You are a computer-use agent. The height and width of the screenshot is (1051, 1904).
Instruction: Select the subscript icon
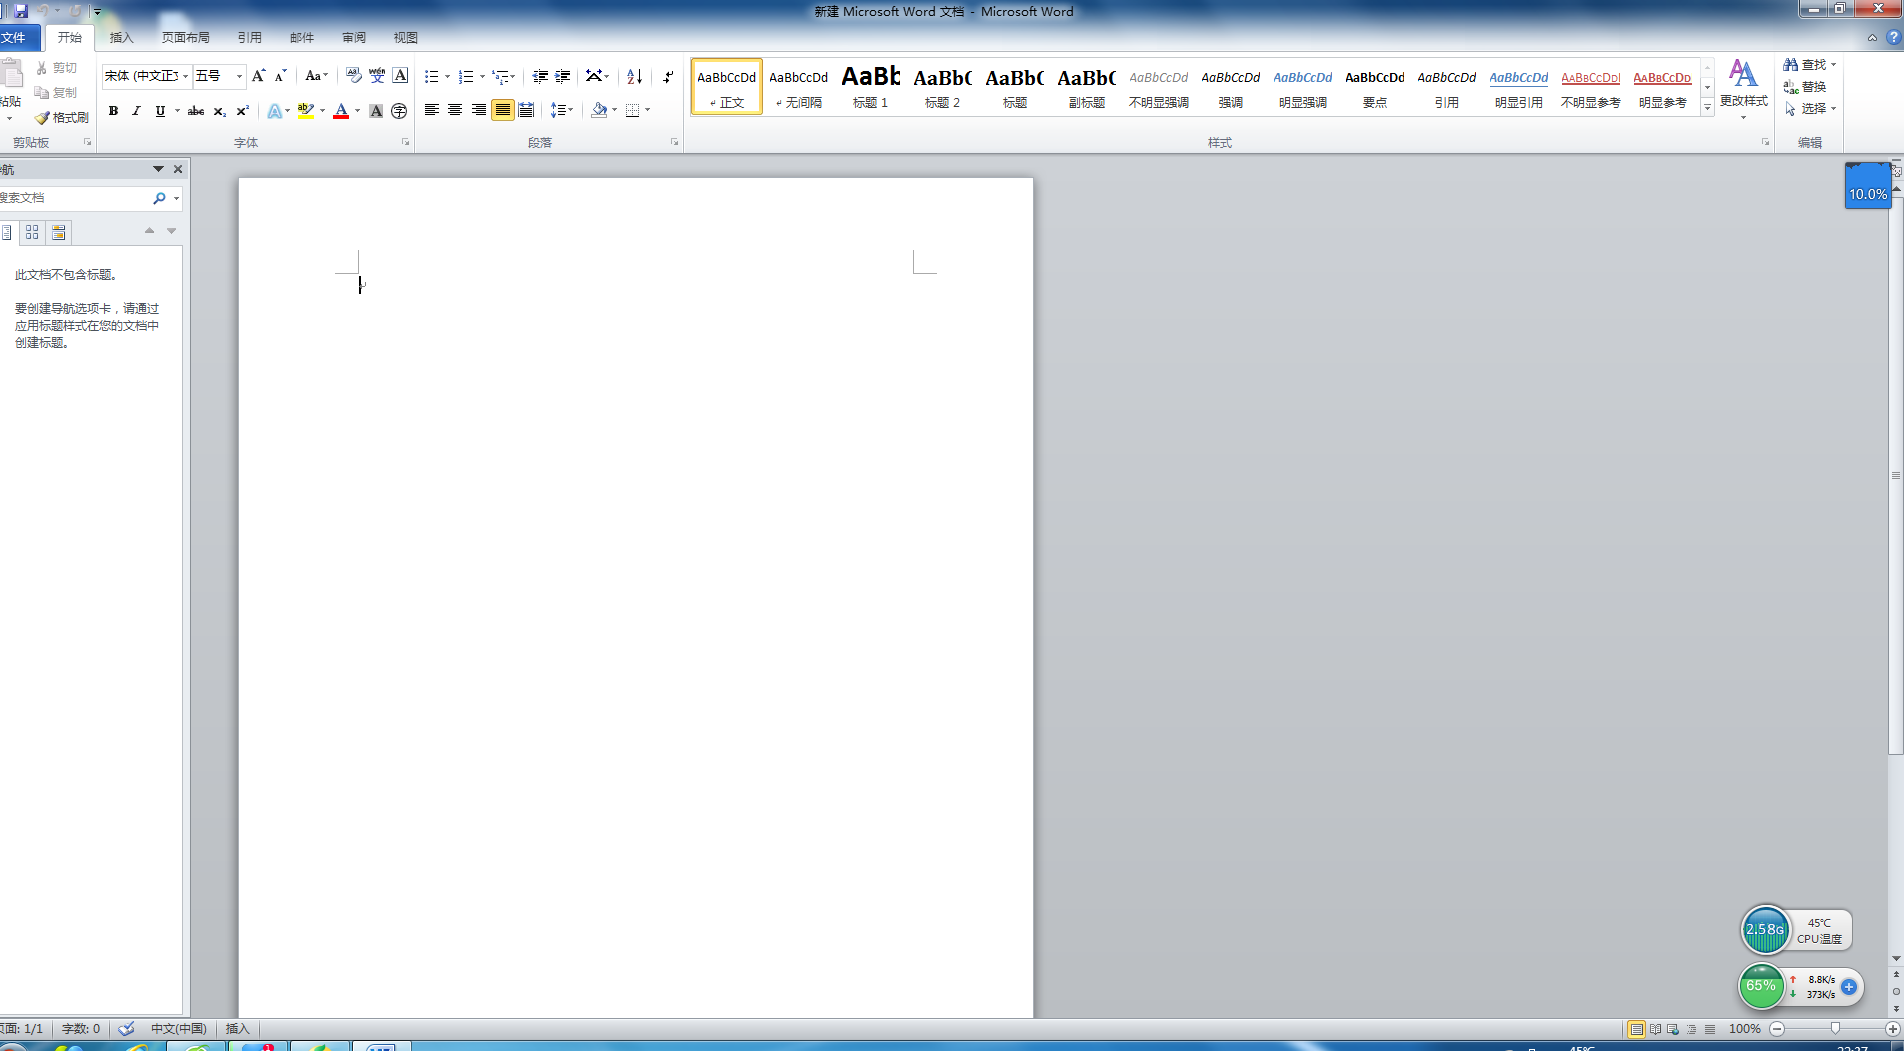click(220, 111)
